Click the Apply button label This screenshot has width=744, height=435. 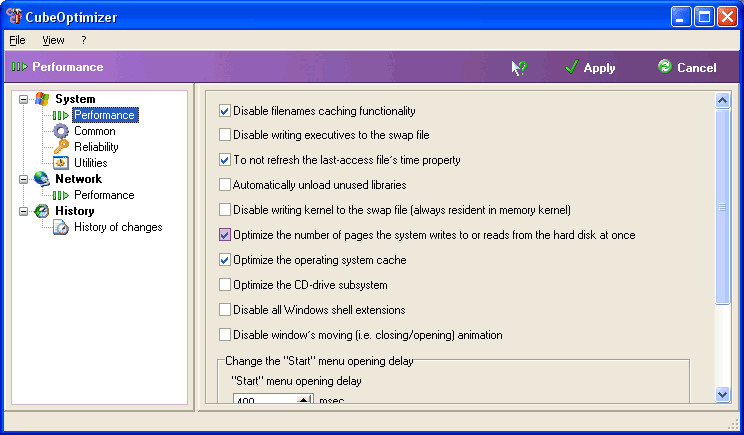599,68
